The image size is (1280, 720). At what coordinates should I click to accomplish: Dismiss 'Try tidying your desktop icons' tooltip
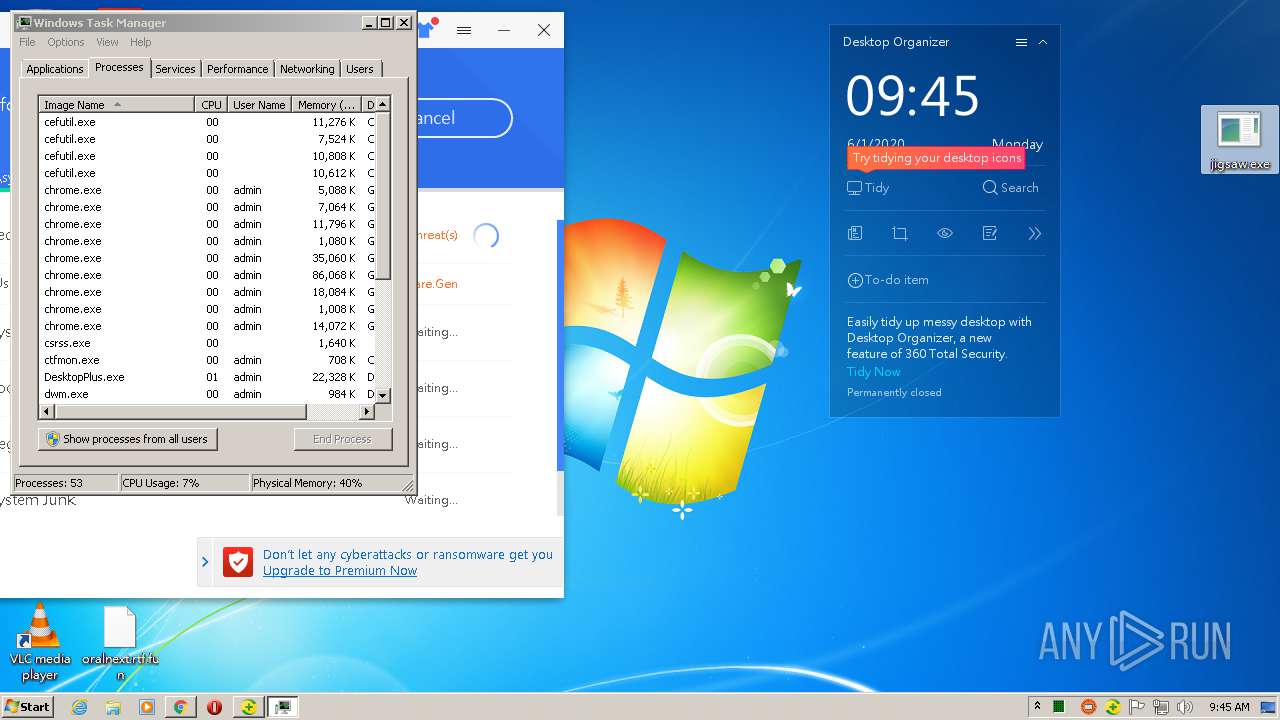click(936, 158)
